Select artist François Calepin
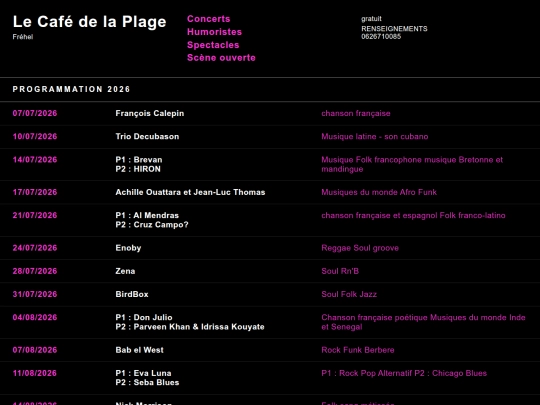This screenshot has height=405, width=540. [x=149, y=113]
